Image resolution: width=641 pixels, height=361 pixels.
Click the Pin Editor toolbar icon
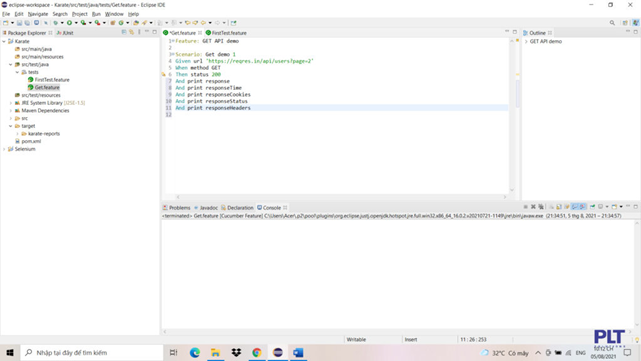233,23
